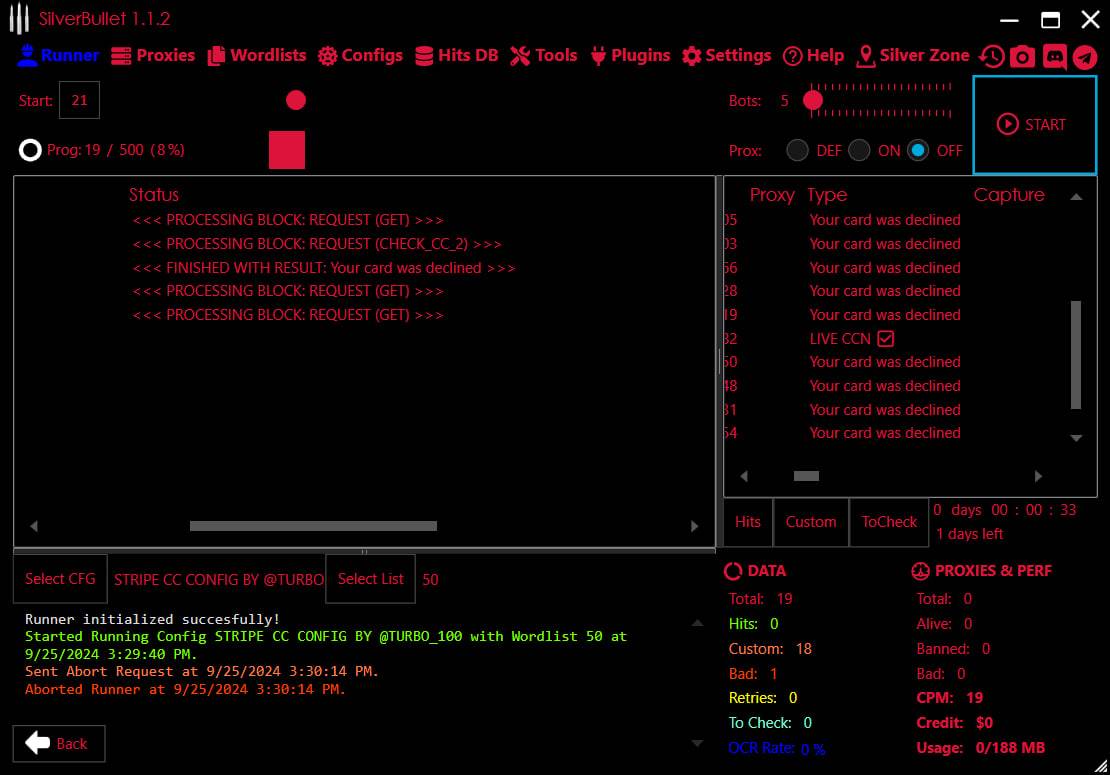This screenshot has height=775, width=1110.
Task: Switch to the Custom results tab
Action: [x=811, y=522]
